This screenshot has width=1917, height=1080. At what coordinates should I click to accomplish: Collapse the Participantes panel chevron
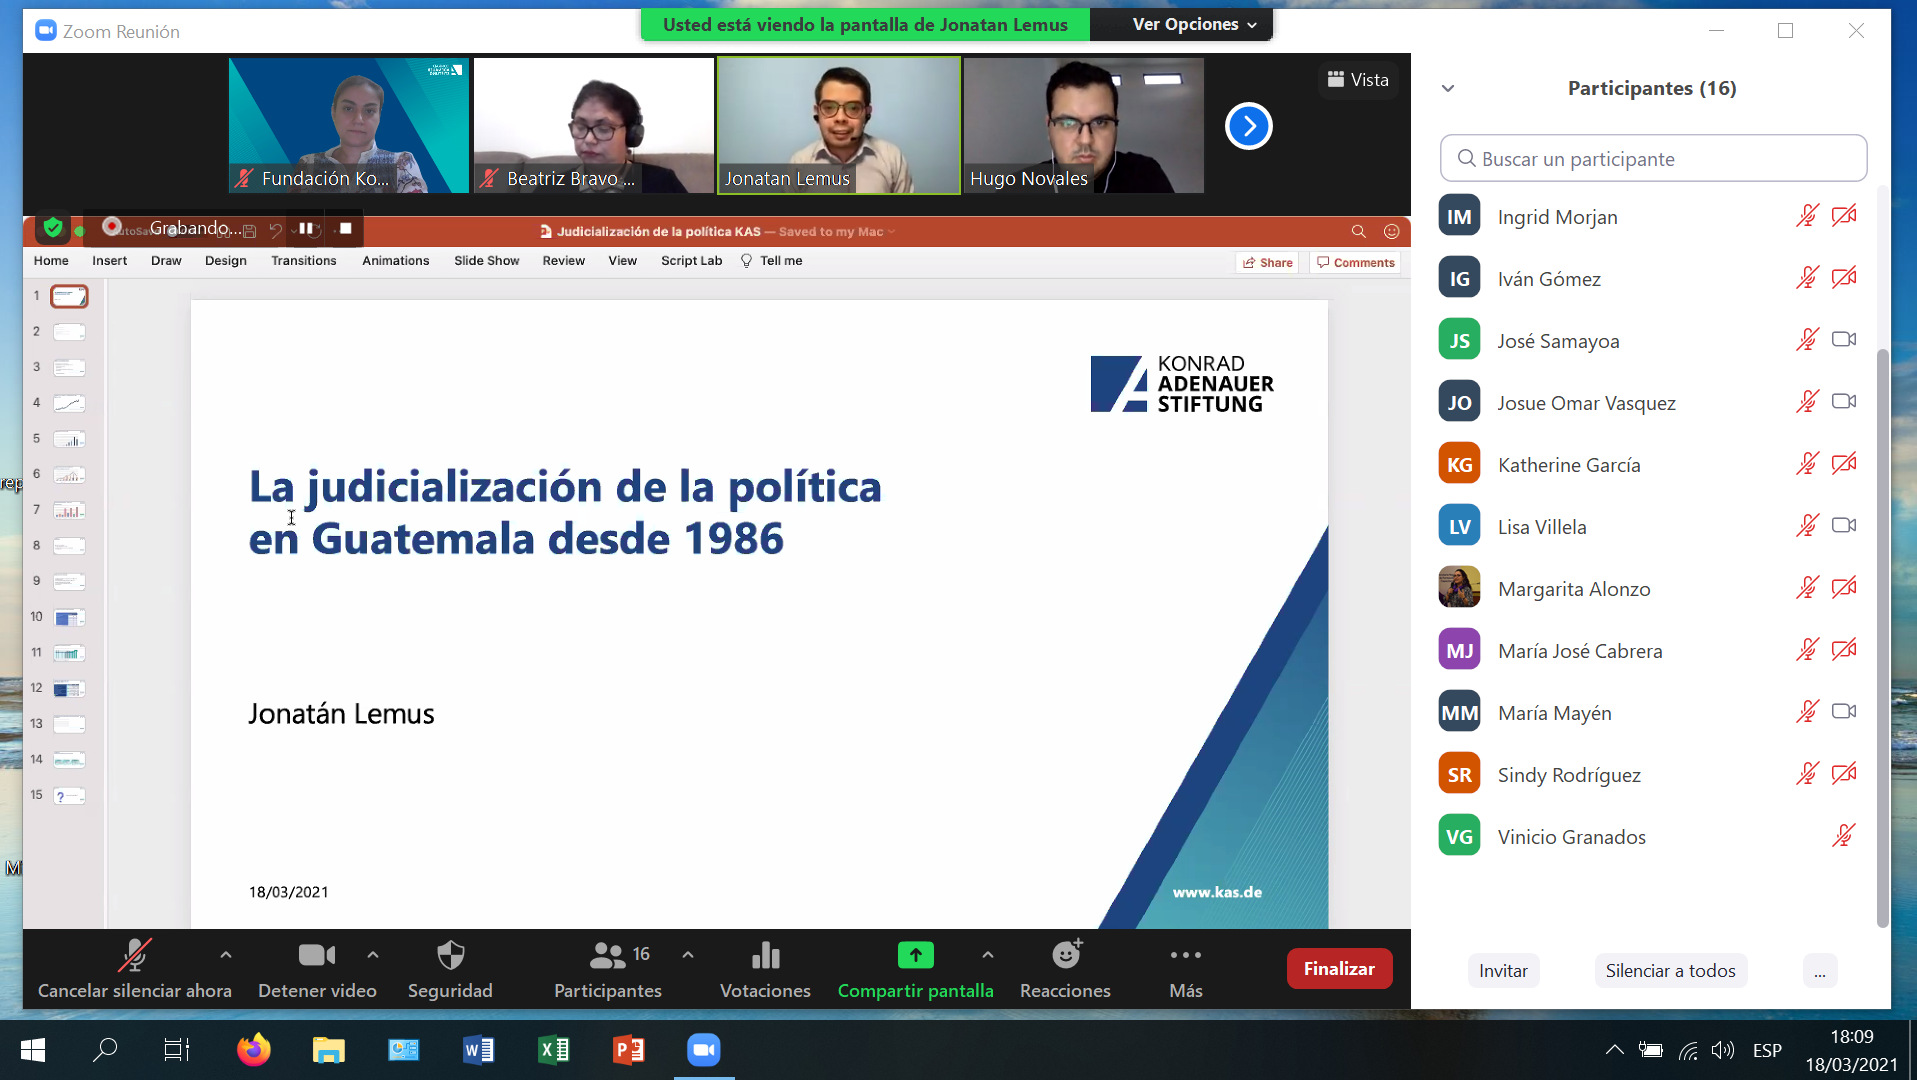[x=1447, y=88]
